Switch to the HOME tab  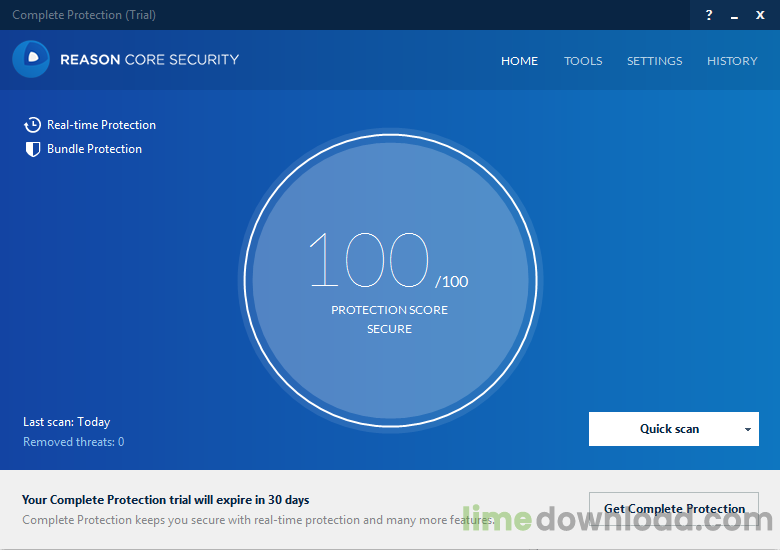519,61
